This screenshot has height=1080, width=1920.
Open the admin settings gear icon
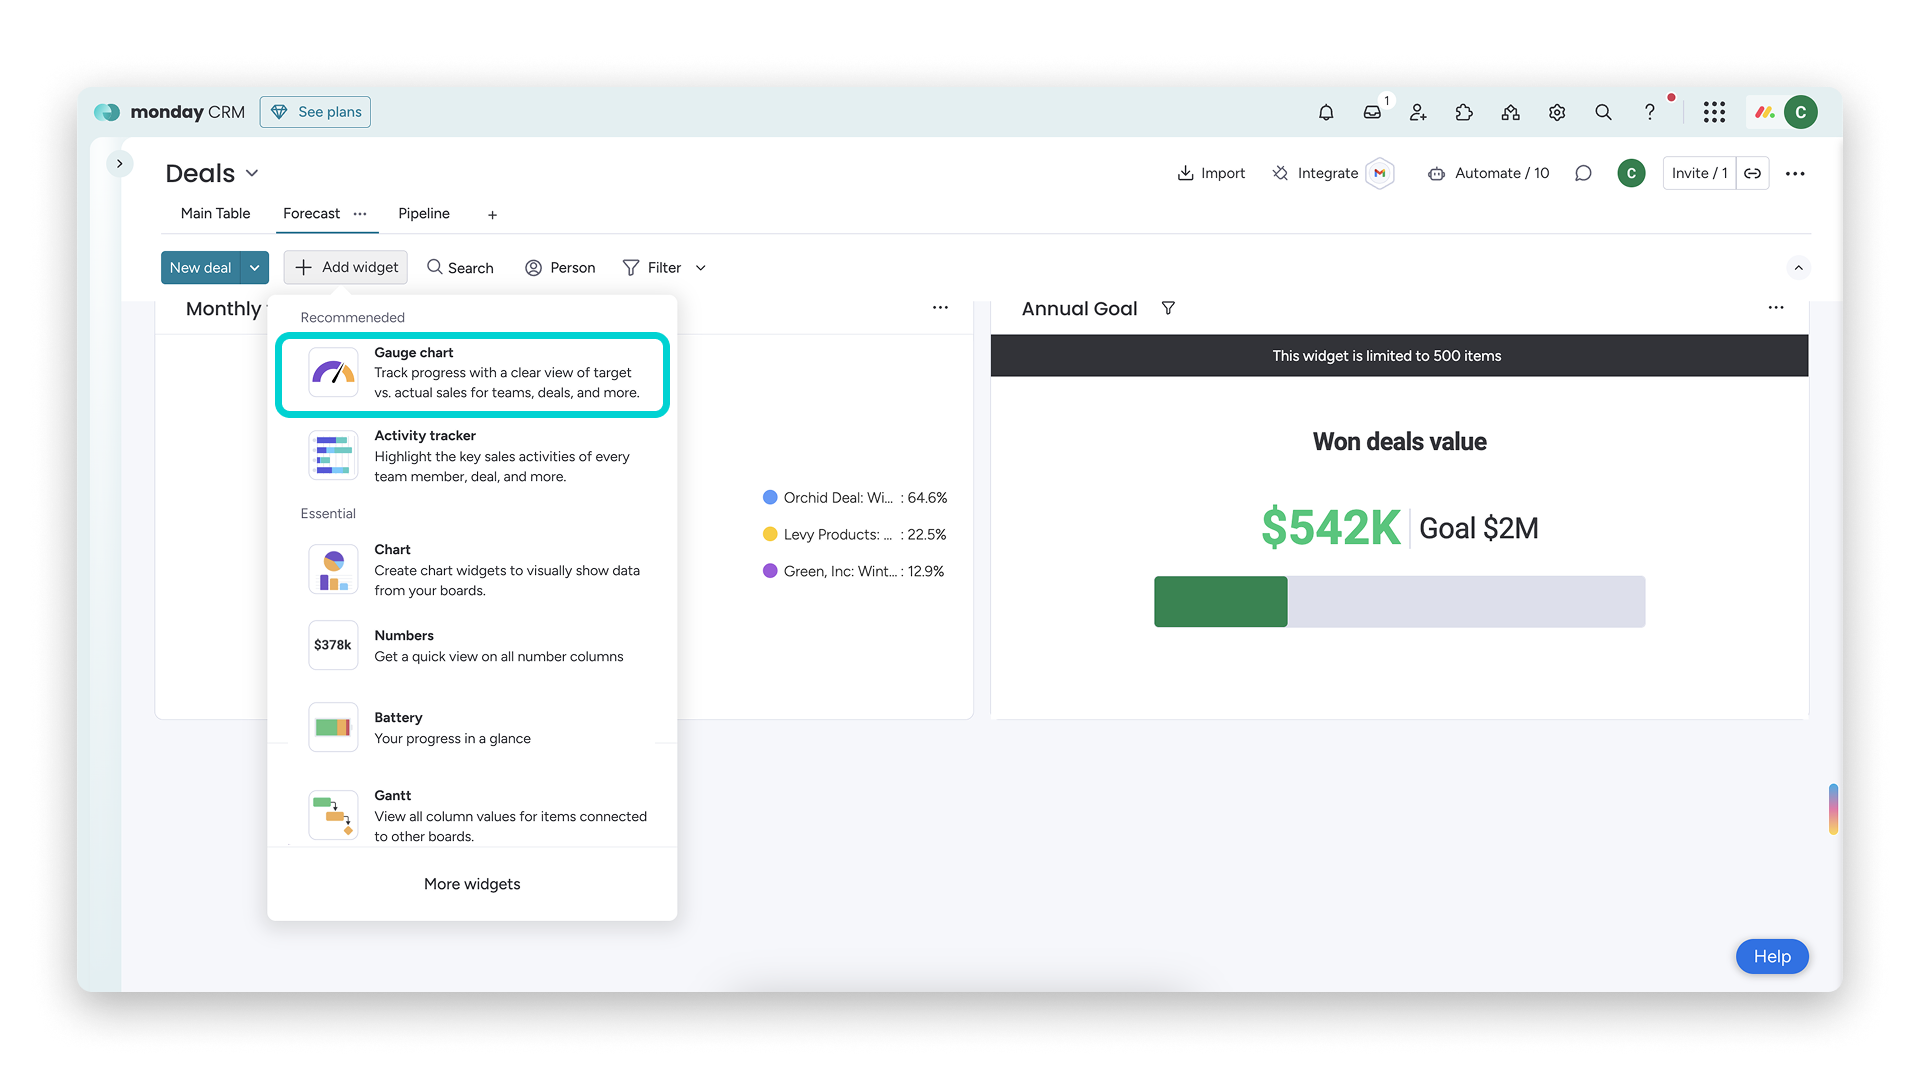pos(1557,112)
